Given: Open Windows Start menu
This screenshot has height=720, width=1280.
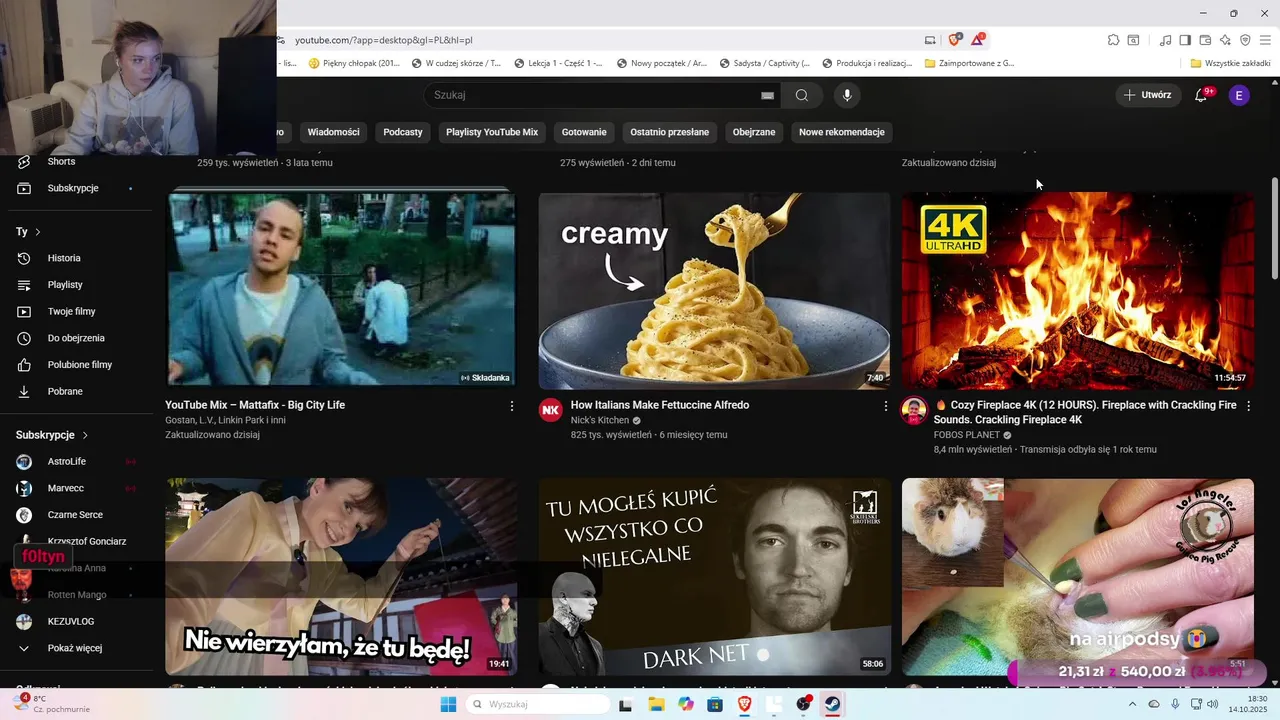Looking at the screenshot, I should tap(449, 704).
